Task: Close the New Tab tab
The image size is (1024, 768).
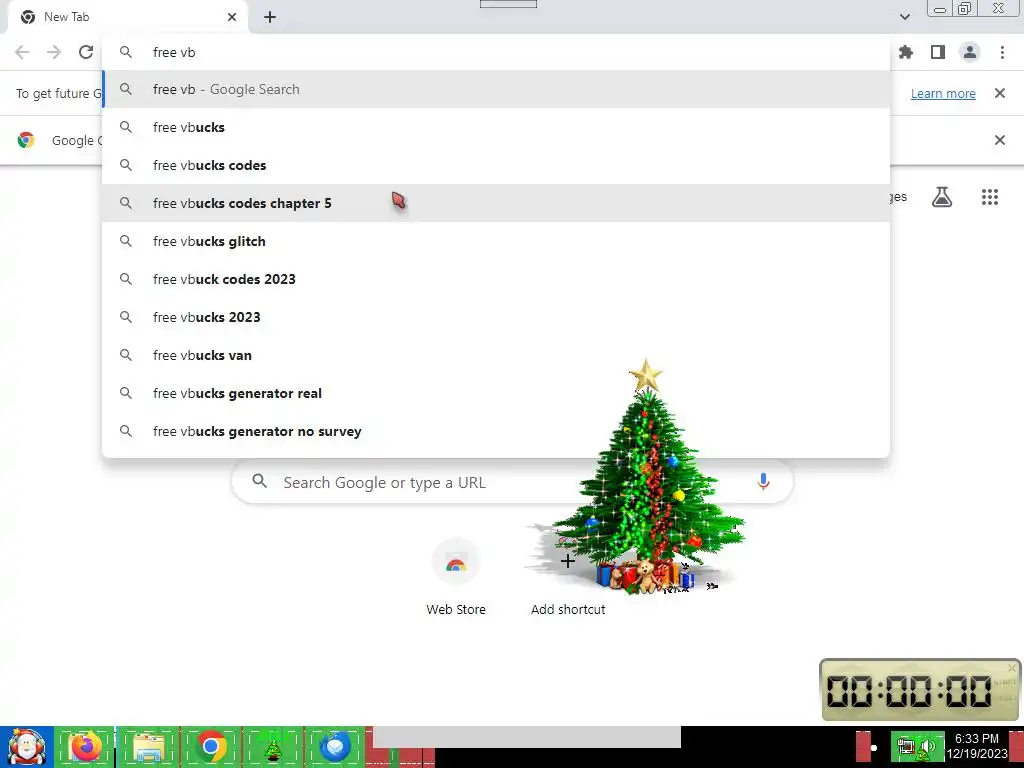Action: tap(232, 17)
